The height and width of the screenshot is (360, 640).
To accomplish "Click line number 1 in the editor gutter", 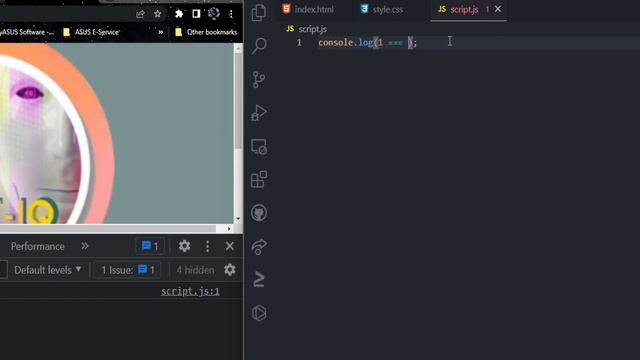I will click(299, 42).
